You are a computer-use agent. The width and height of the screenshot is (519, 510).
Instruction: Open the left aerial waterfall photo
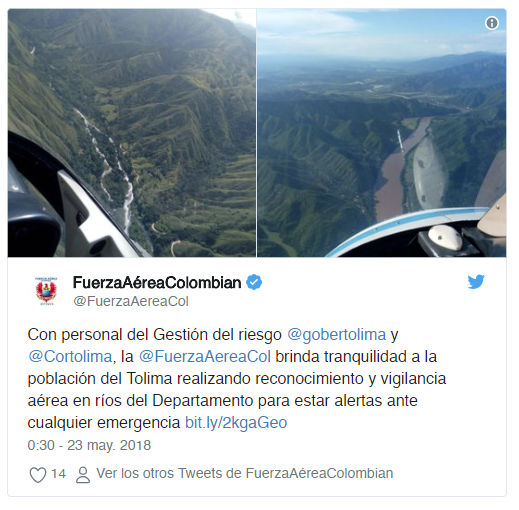coord(132,133)
